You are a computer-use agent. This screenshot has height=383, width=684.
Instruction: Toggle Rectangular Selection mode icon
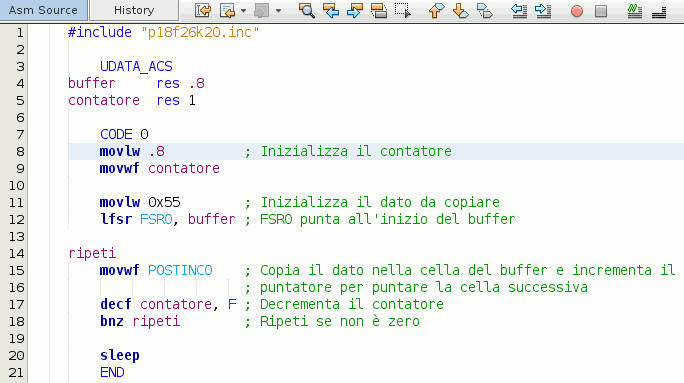pos(403,10)
